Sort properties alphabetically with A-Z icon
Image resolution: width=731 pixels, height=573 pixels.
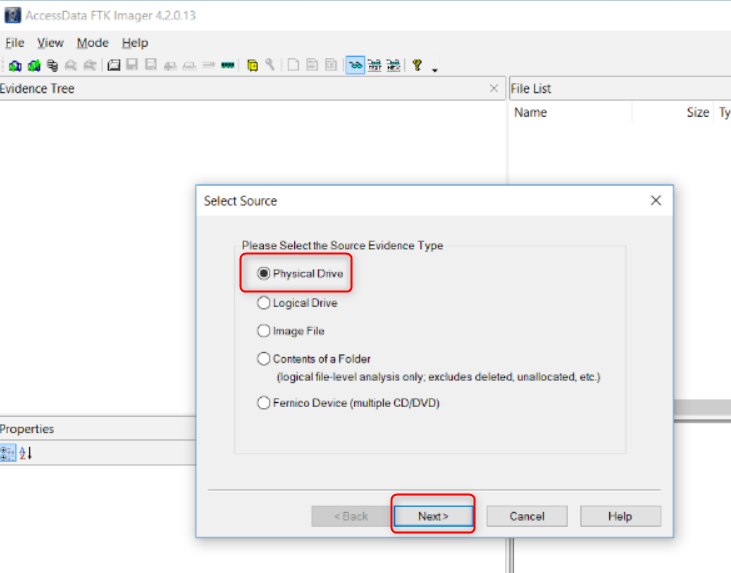(x=26, y=453)
